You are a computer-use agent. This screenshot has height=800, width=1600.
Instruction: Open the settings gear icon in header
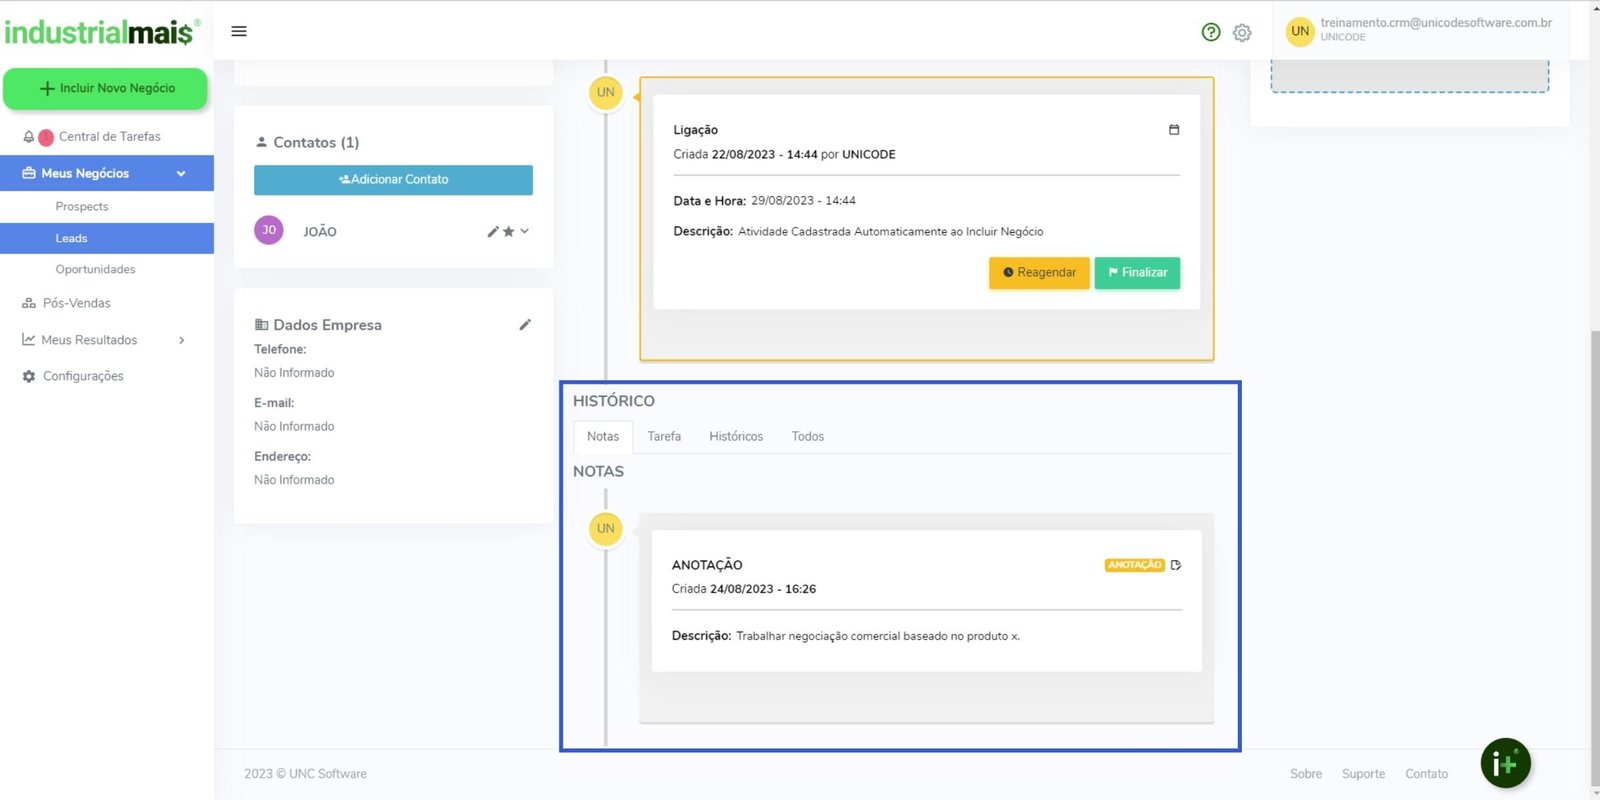point(1242,33)
